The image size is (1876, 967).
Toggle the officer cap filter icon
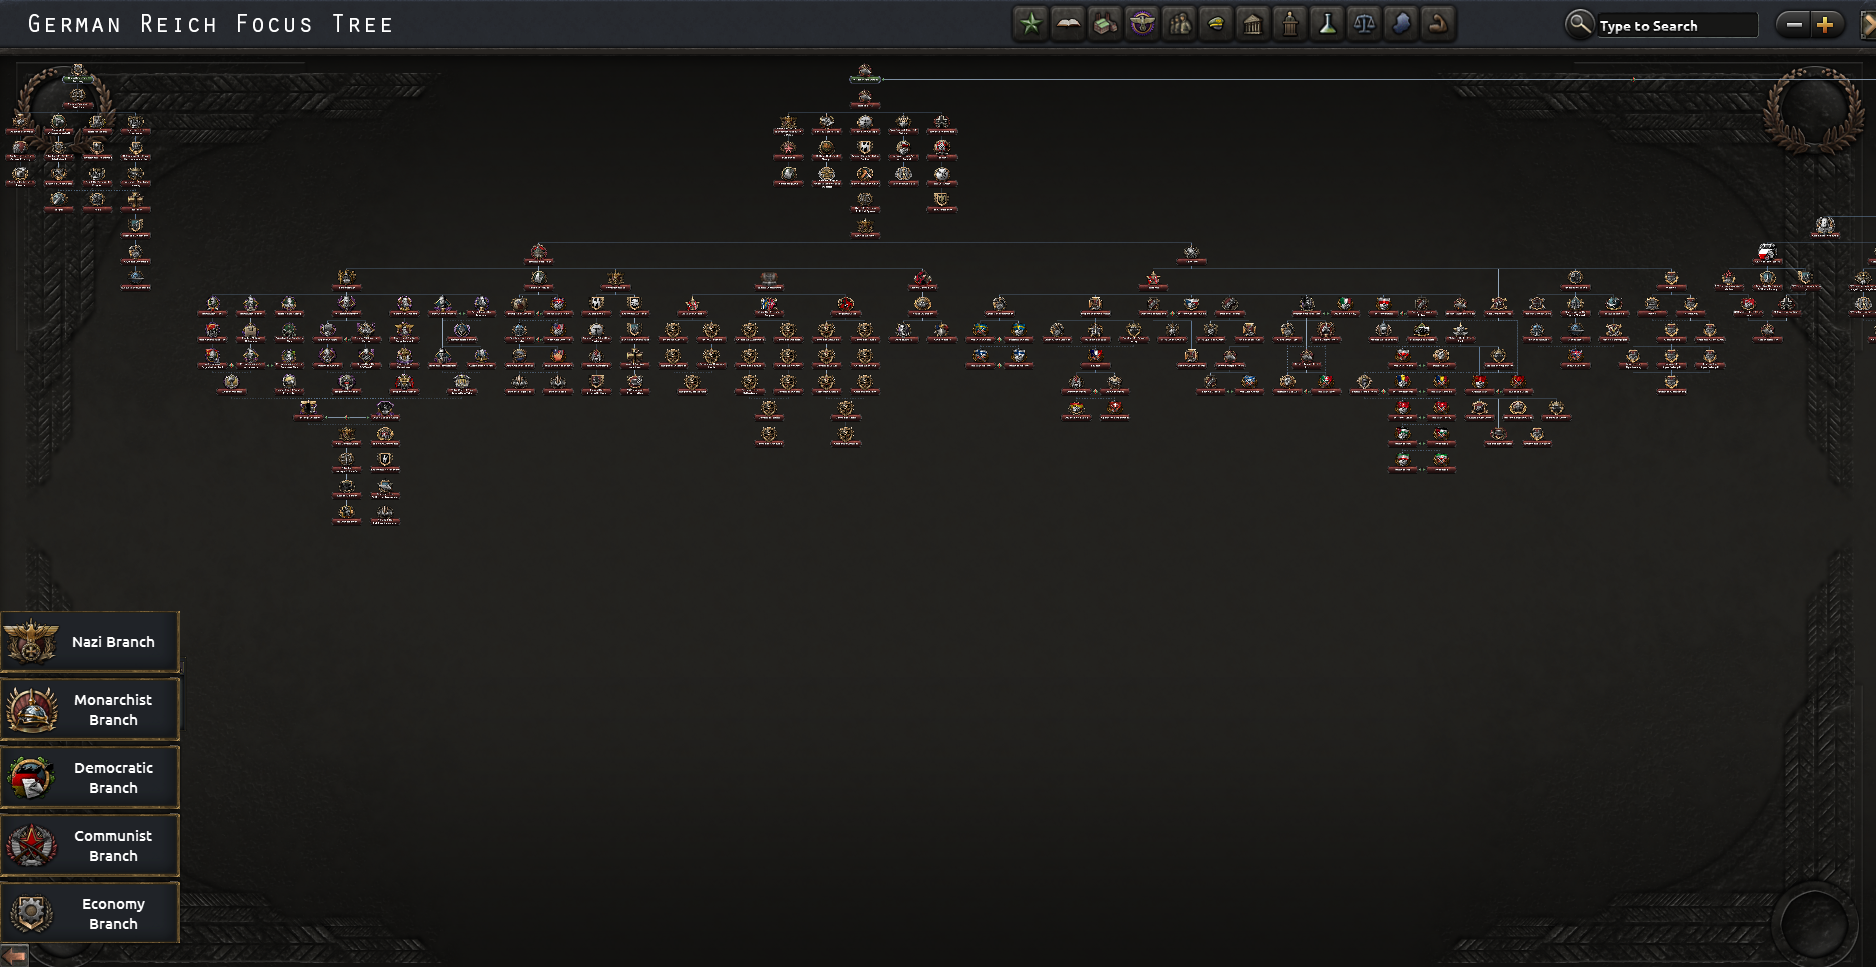click(1216, 24)
